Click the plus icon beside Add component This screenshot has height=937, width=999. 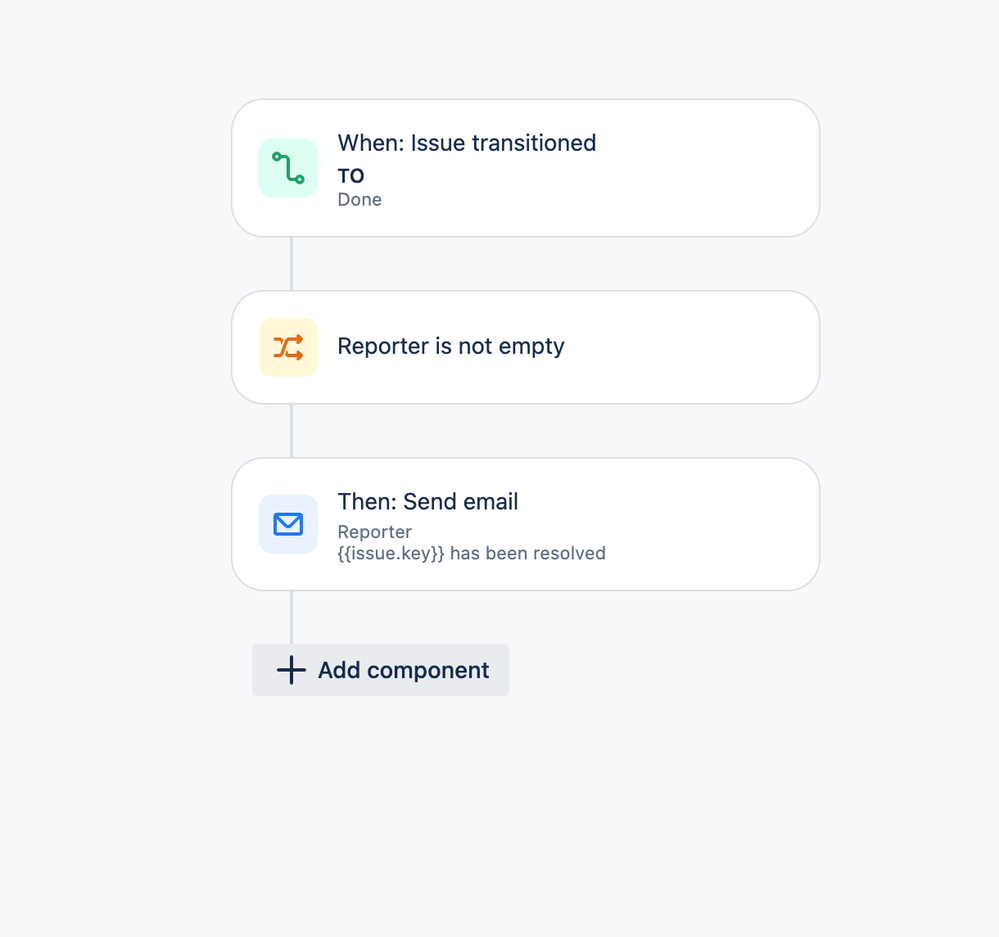[x=291, y=670]
